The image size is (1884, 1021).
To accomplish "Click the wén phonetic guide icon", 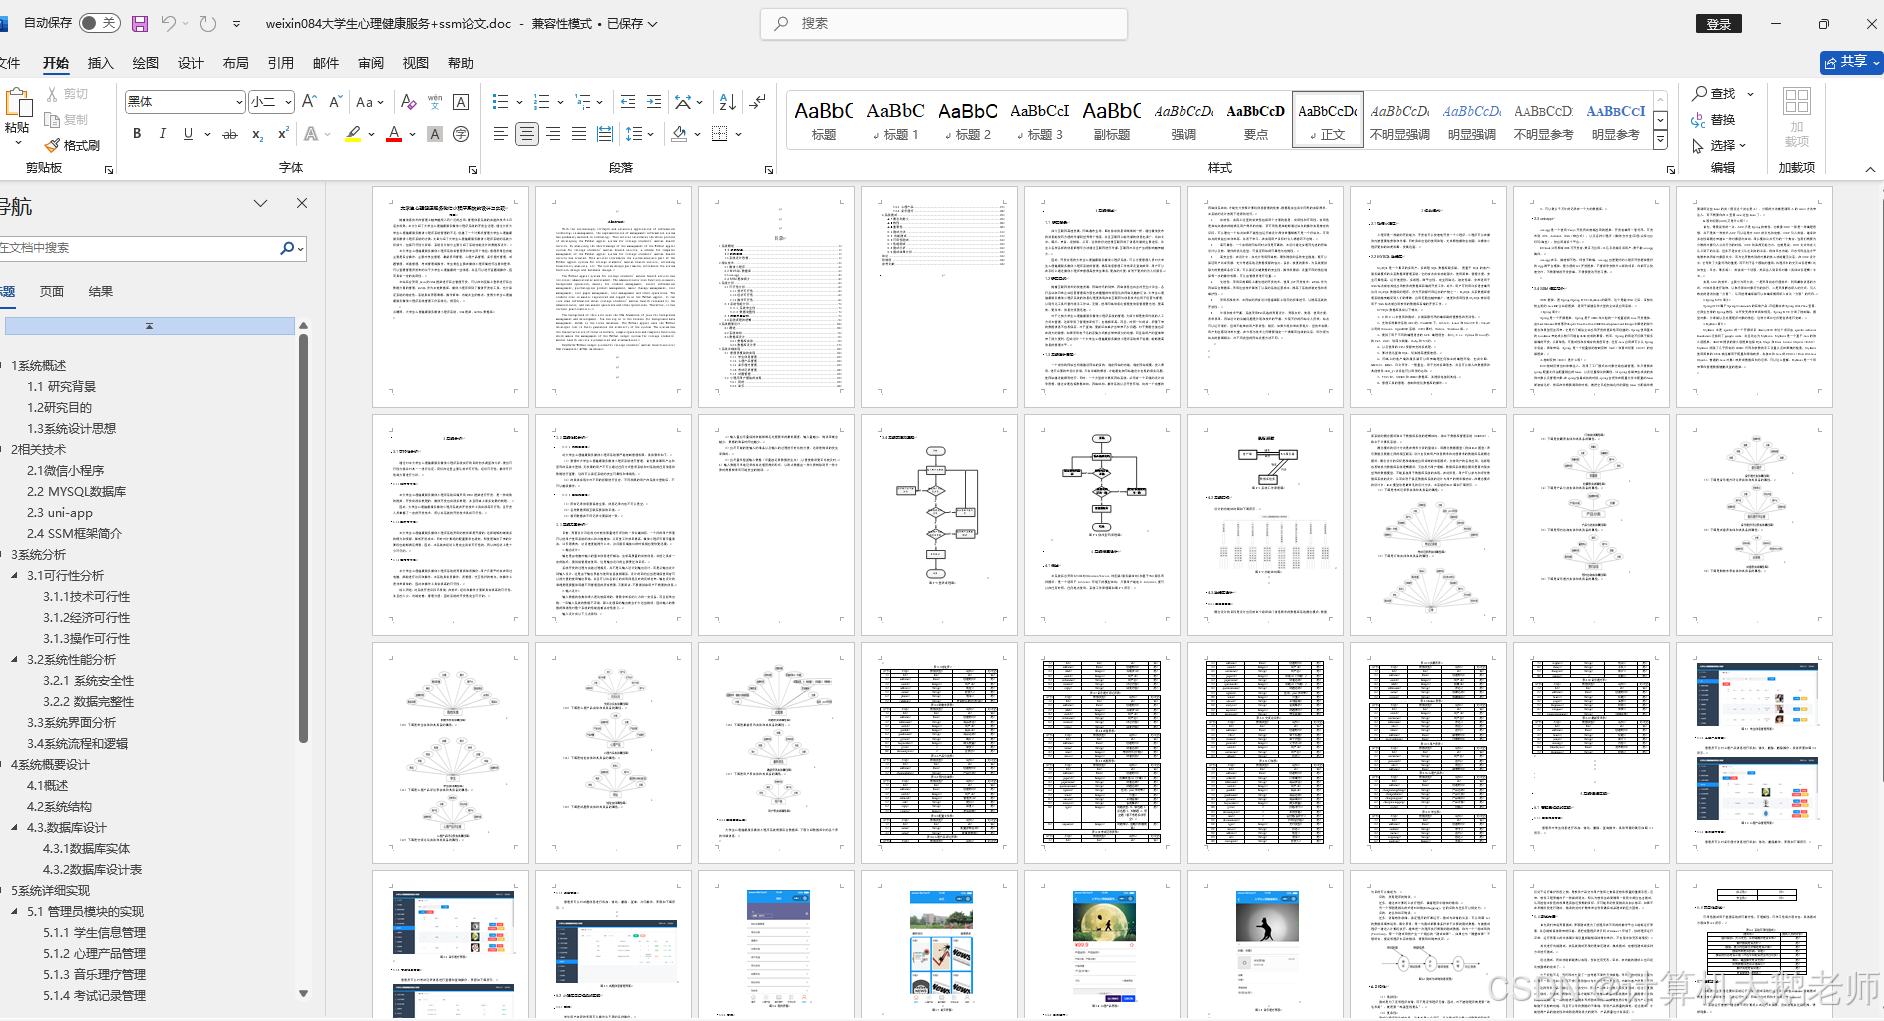I will 435,102.
